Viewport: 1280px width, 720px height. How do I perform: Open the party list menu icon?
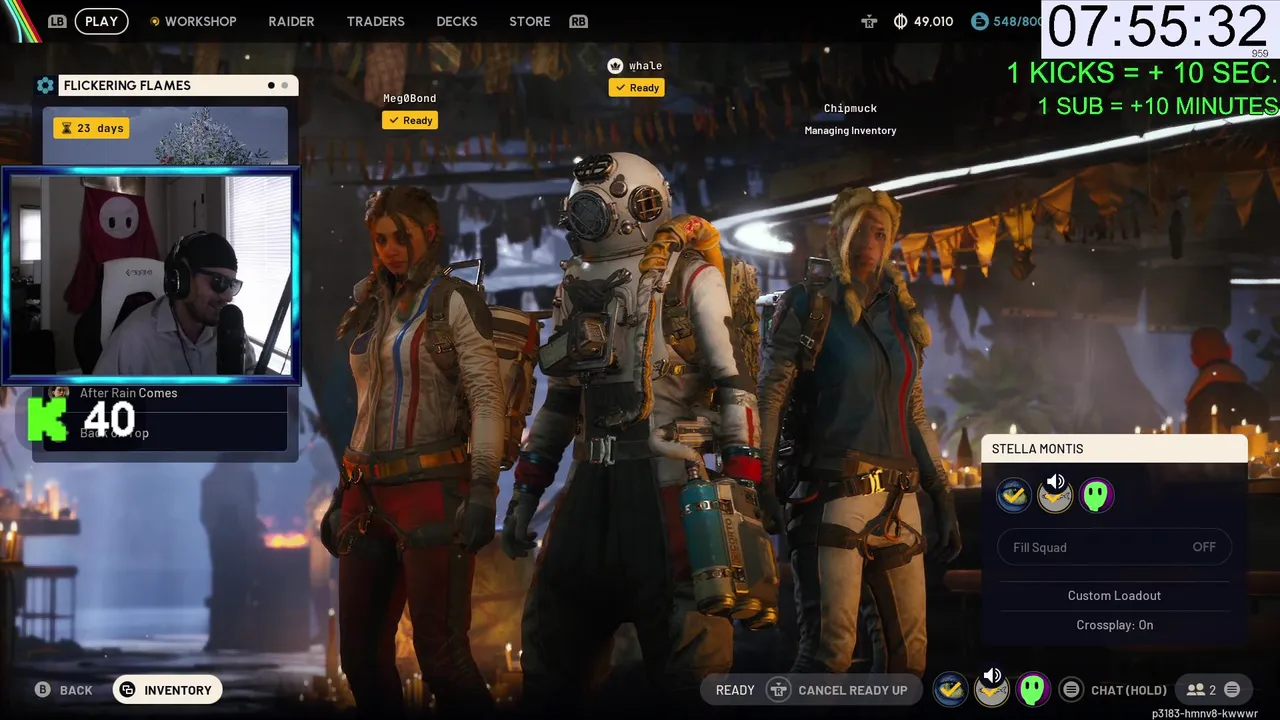(1232, 690)
